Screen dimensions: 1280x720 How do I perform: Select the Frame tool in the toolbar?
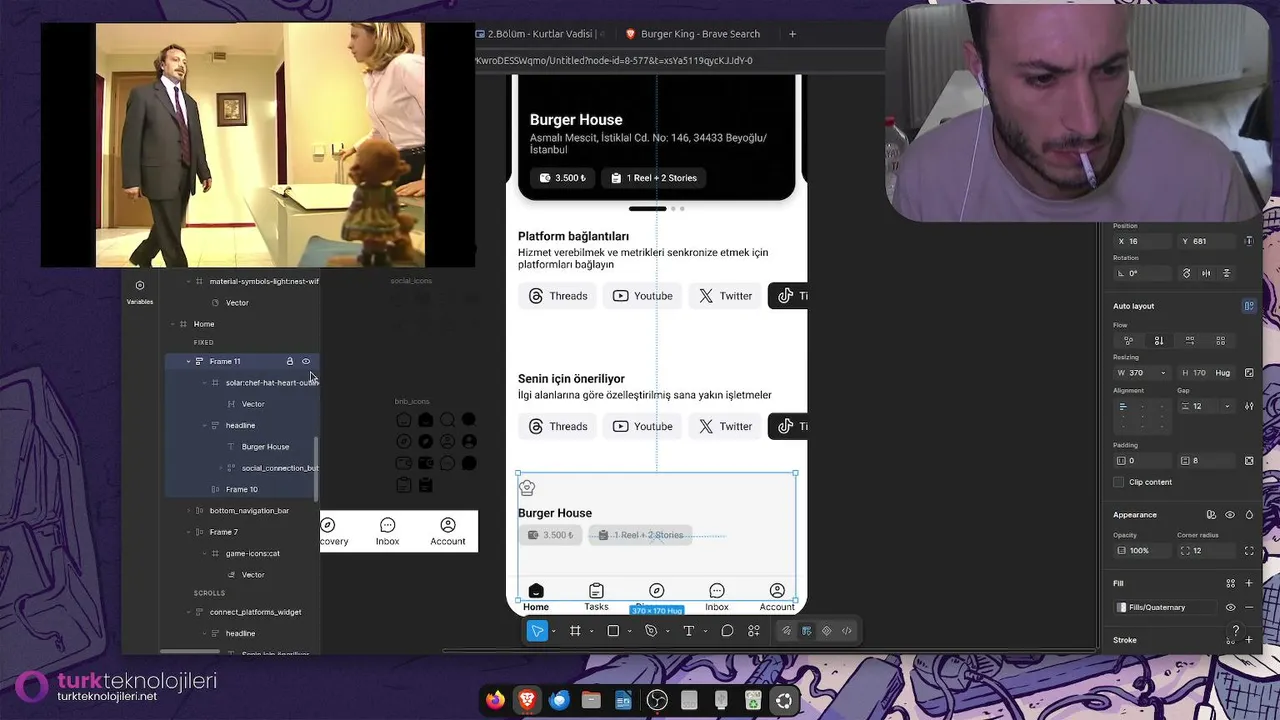[575, 631]
